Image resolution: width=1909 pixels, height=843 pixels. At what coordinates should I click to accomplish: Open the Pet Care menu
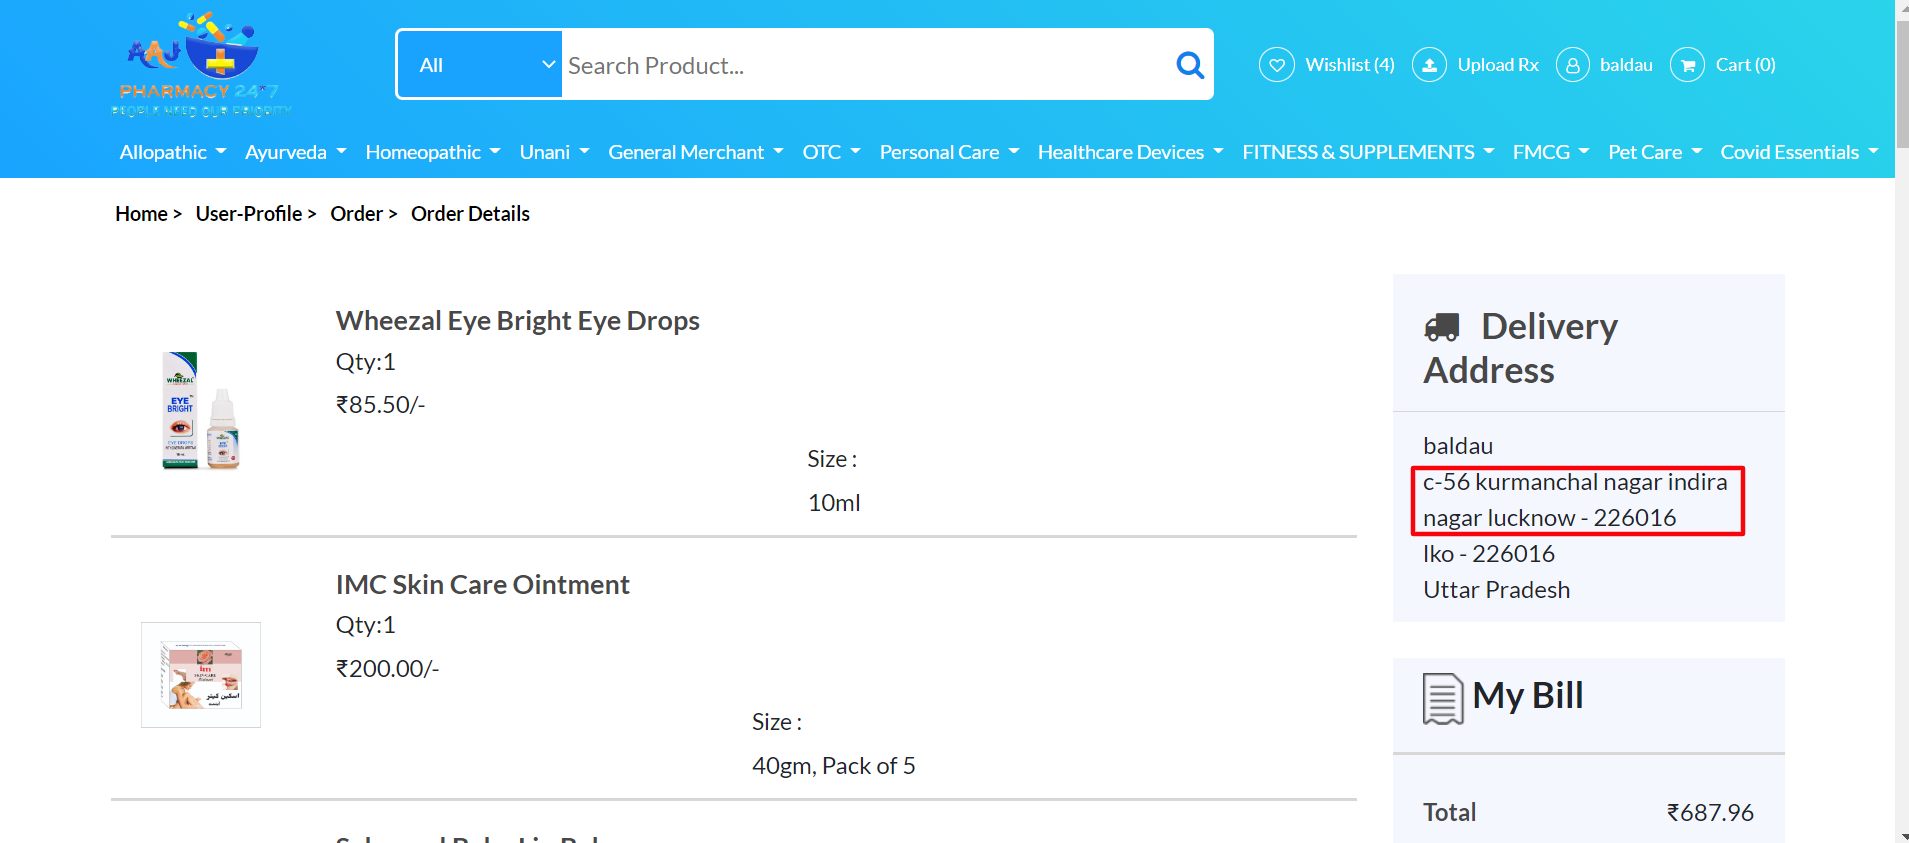[x=1655, y=152]
